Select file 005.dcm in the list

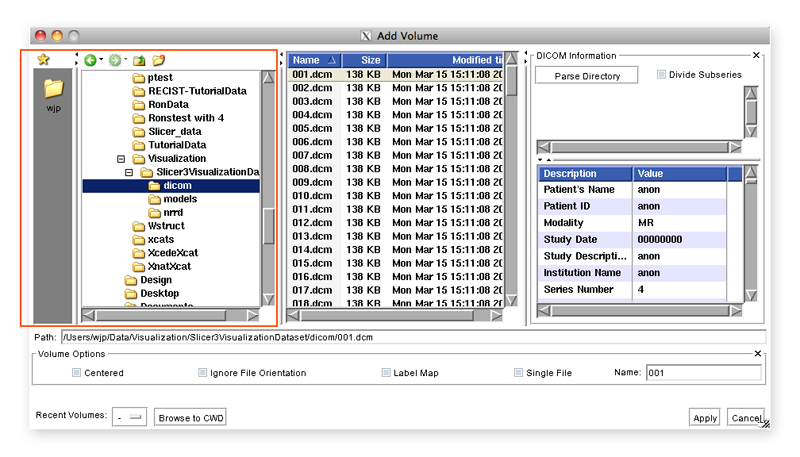click(x=311, y=128)
